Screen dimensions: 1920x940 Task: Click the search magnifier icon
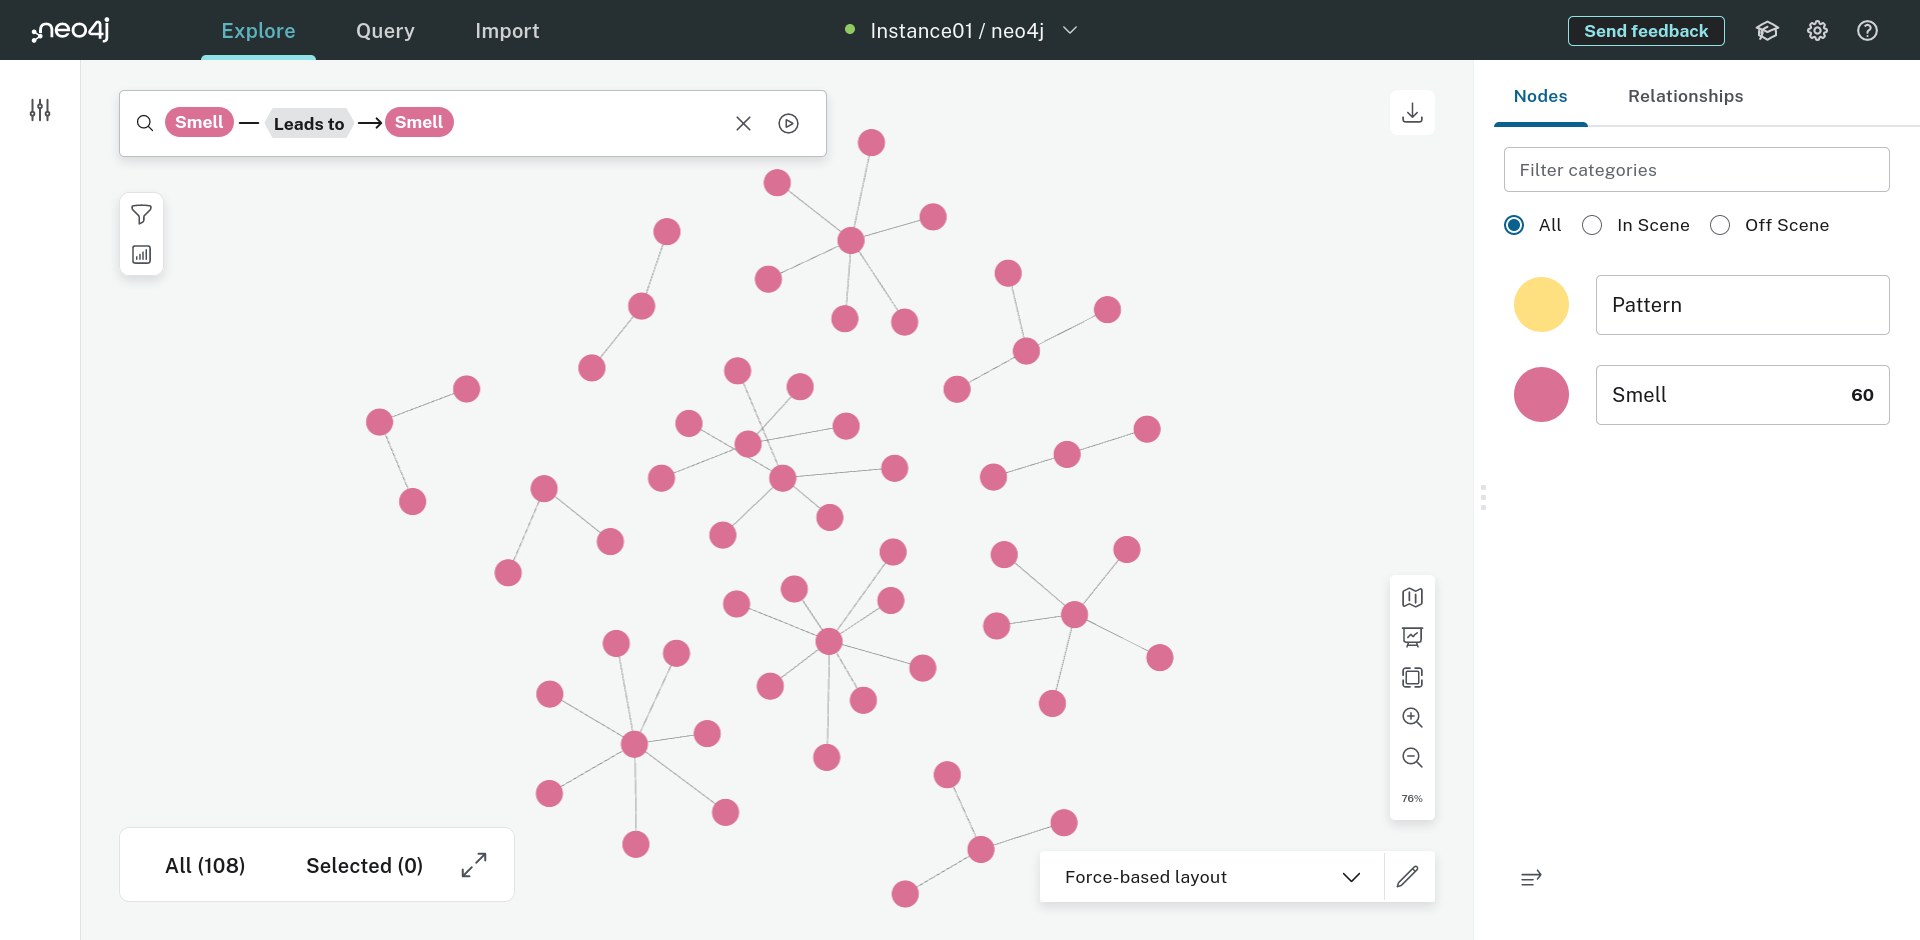145,123
